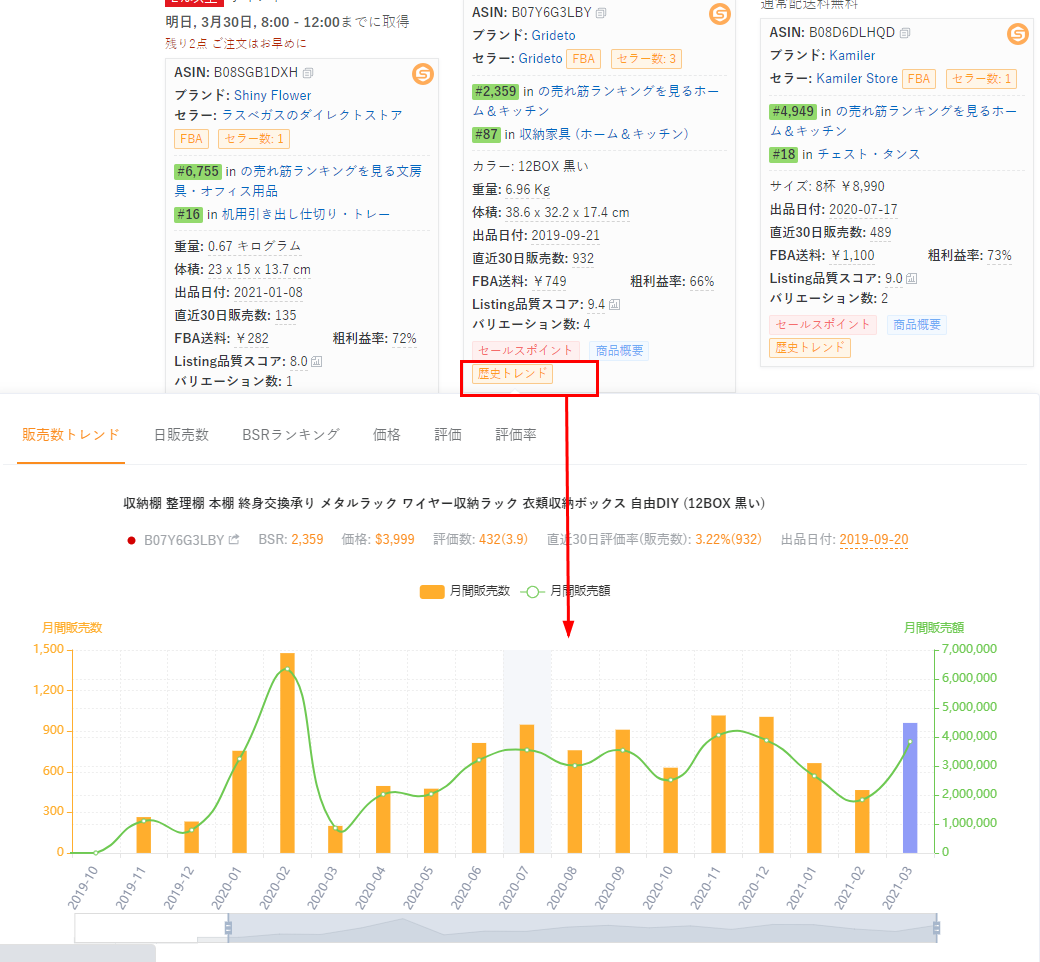Screen dimensions: 1040x962
Task: Open the 評価率 tab
Action: click(516, 435)
